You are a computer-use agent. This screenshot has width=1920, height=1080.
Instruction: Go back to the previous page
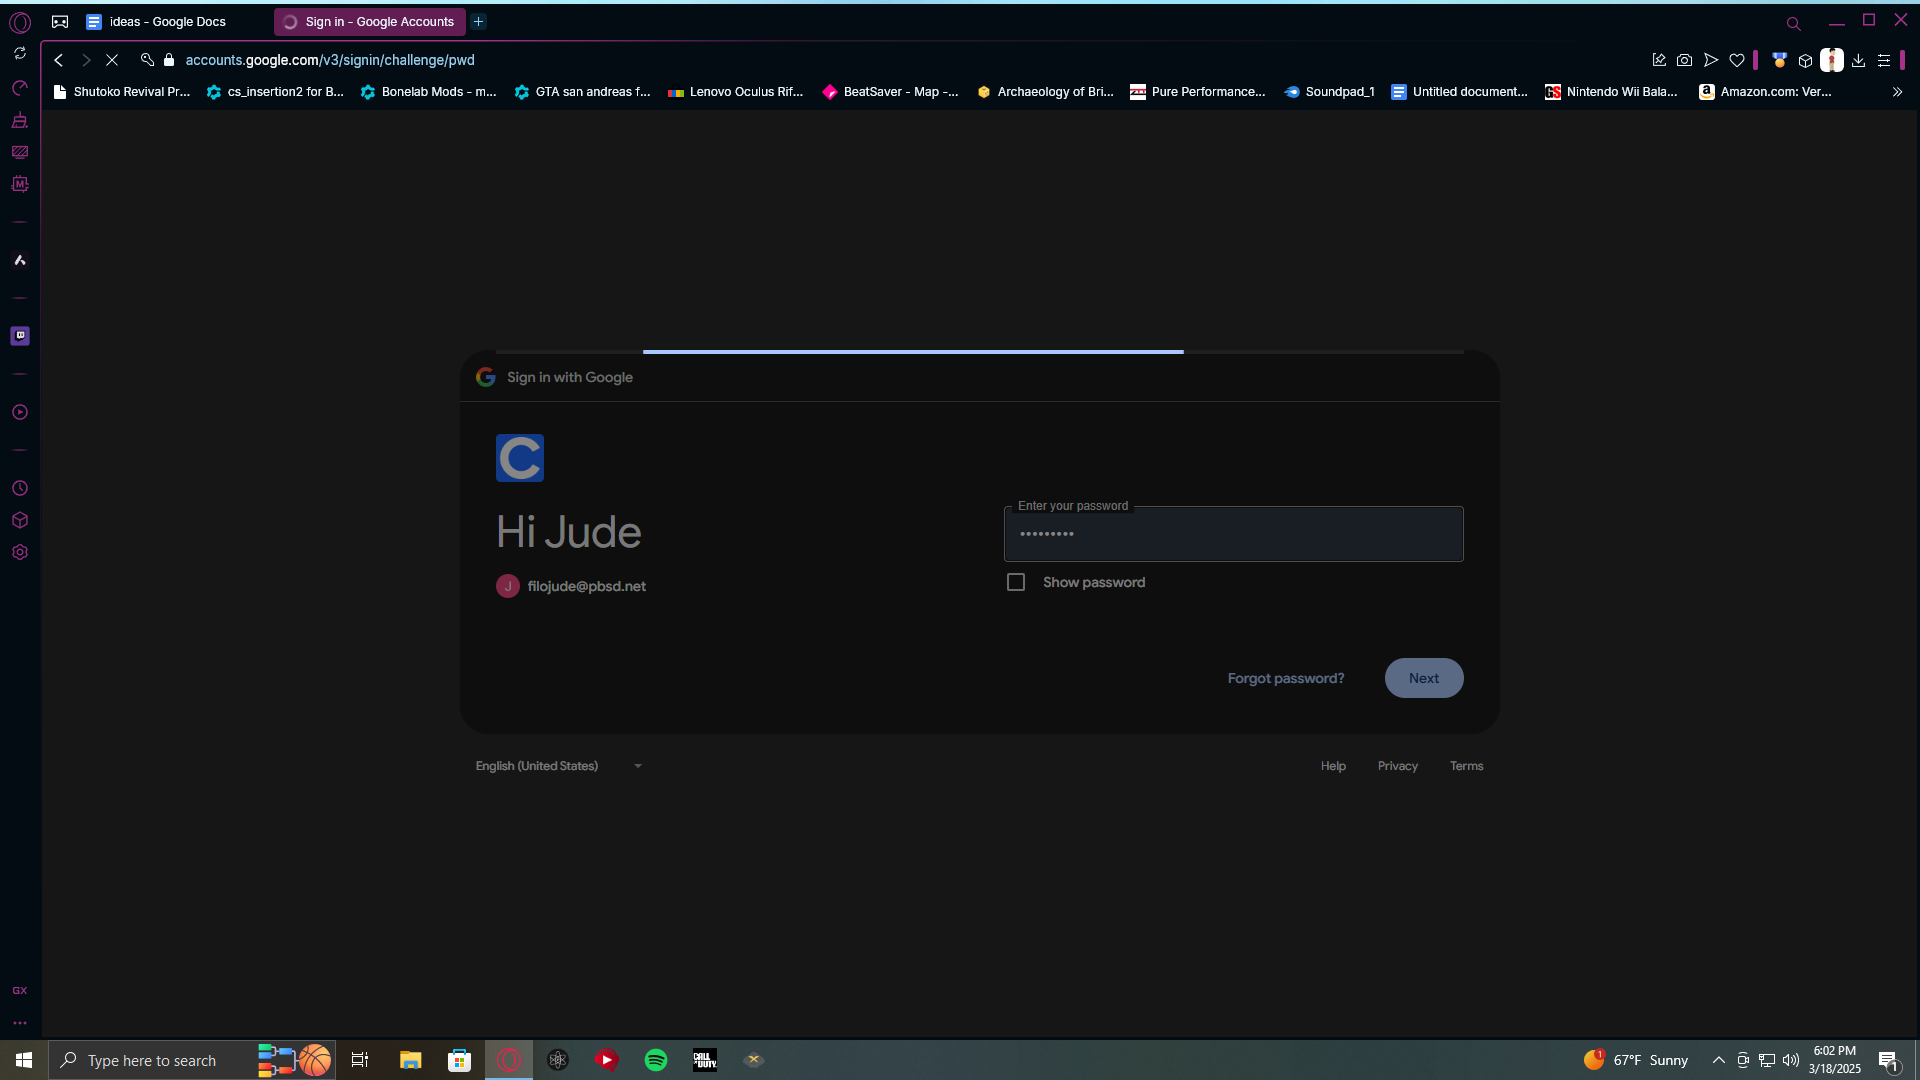[x=59, y=60]
